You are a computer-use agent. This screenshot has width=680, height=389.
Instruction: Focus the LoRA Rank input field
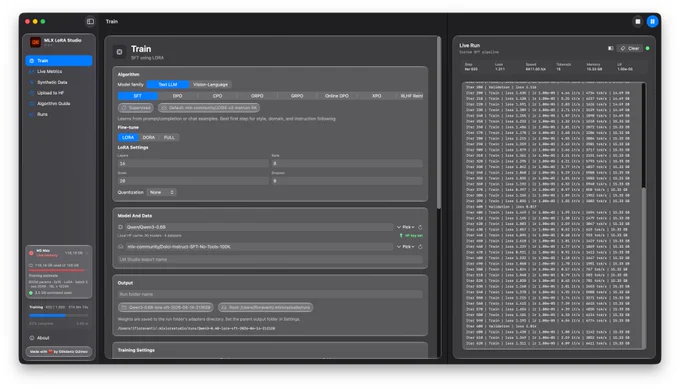pos(347,163)
